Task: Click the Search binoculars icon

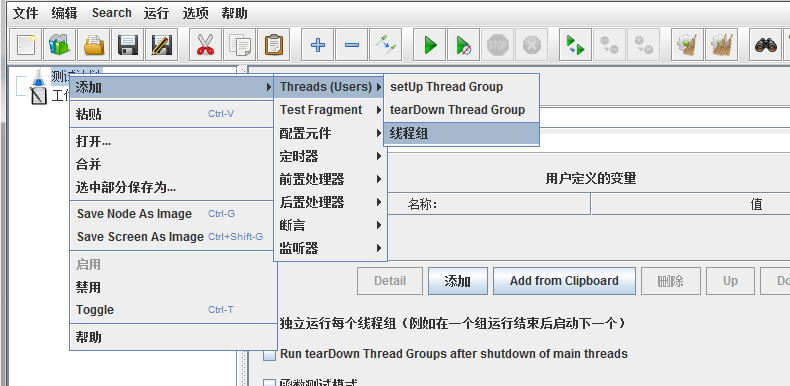Action: pyautogui.click(x=765, y=45)
